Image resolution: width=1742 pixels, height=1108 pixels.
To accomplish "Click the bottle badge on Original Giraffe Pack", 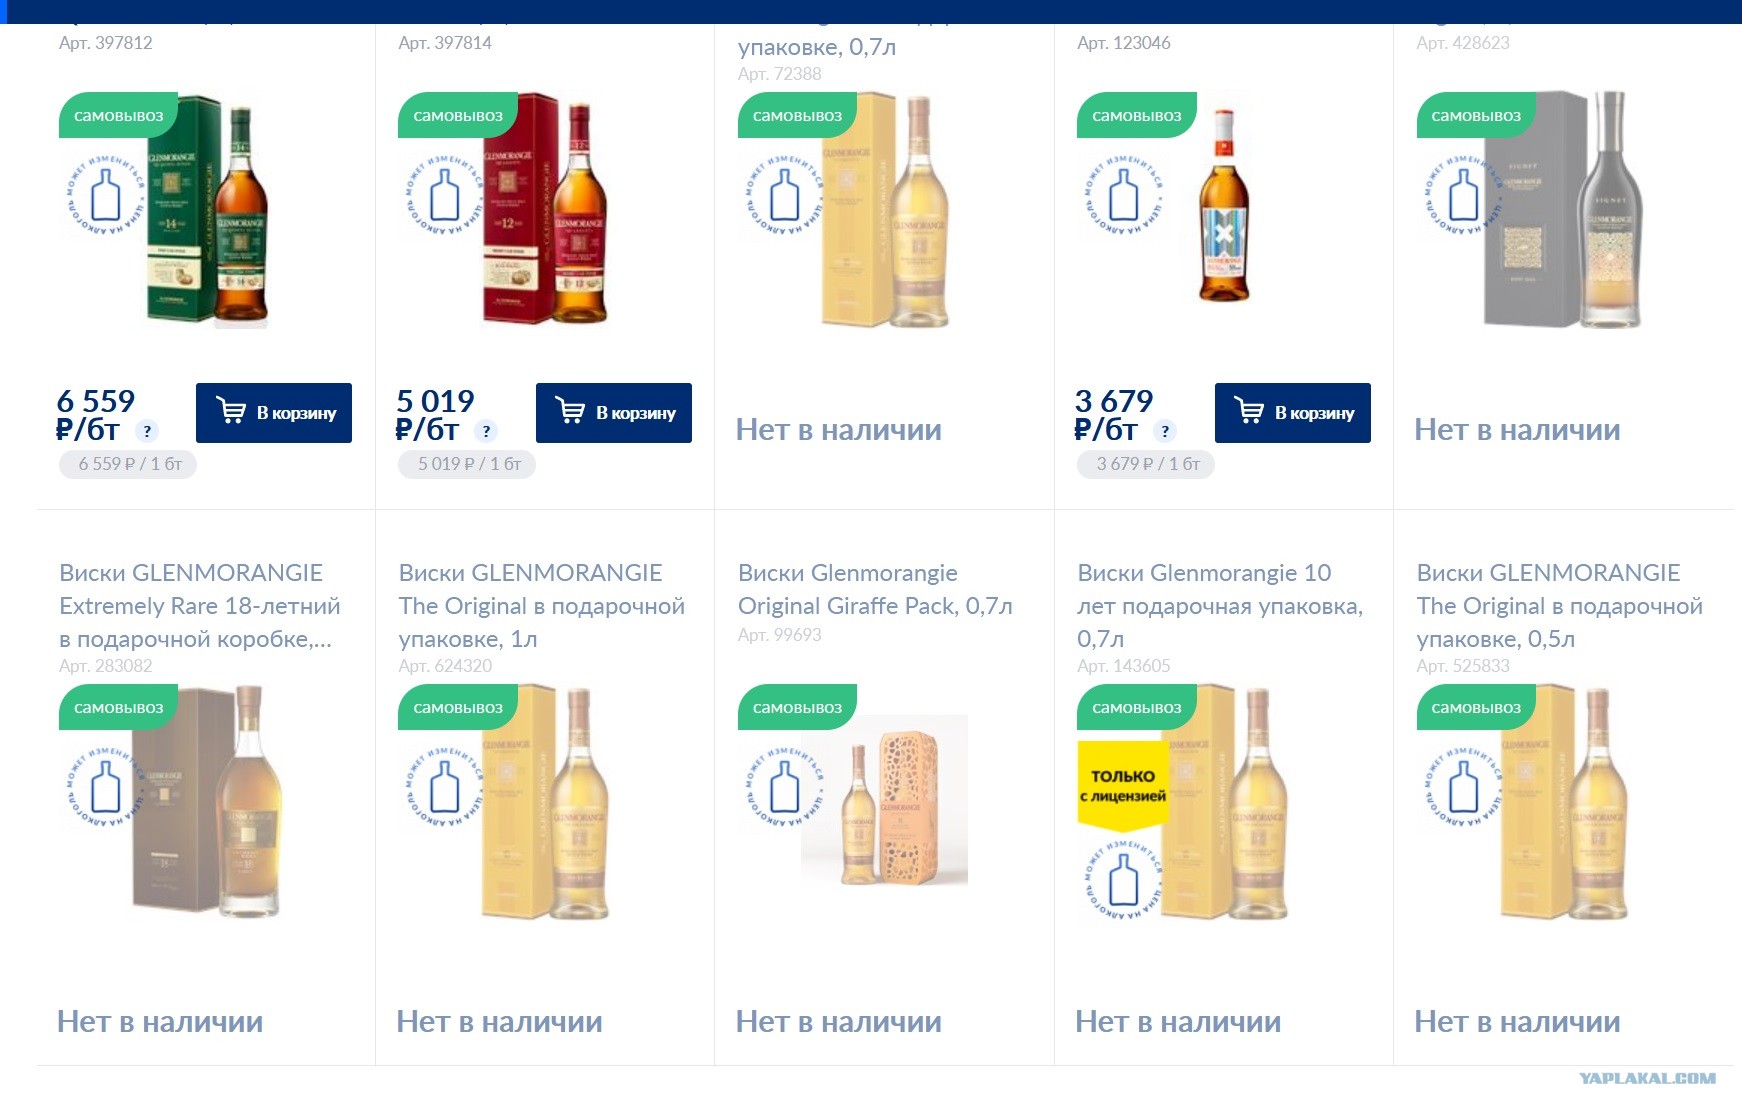I will click(x=784, y=787).
